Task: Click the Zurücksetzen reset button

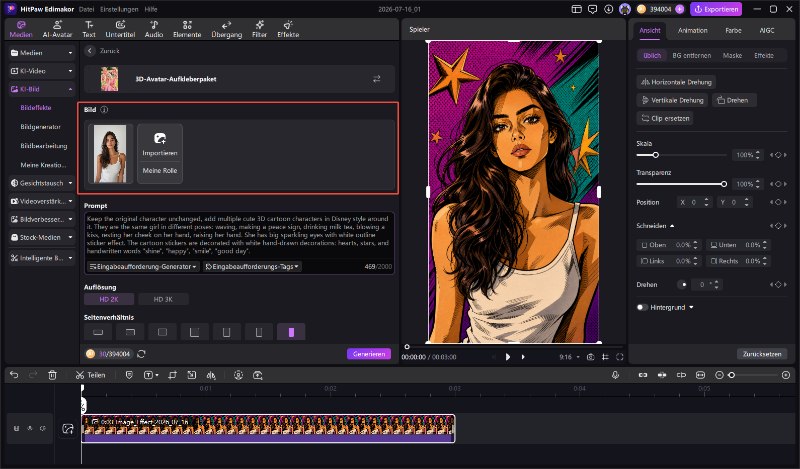Action: 762,354
